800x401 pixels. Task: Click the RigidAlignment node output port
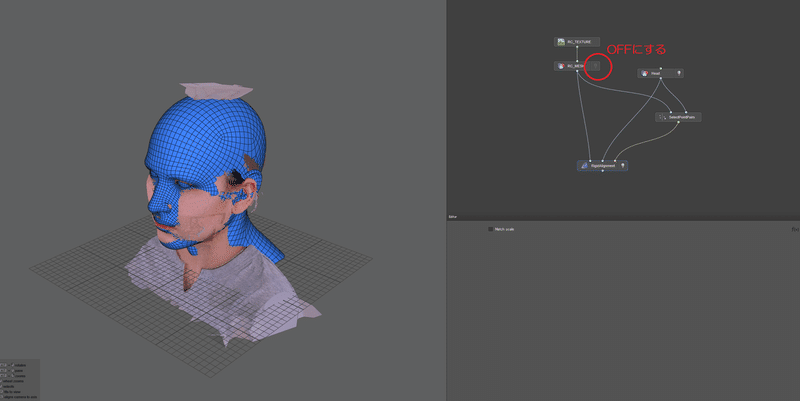(x=603, y=171)
